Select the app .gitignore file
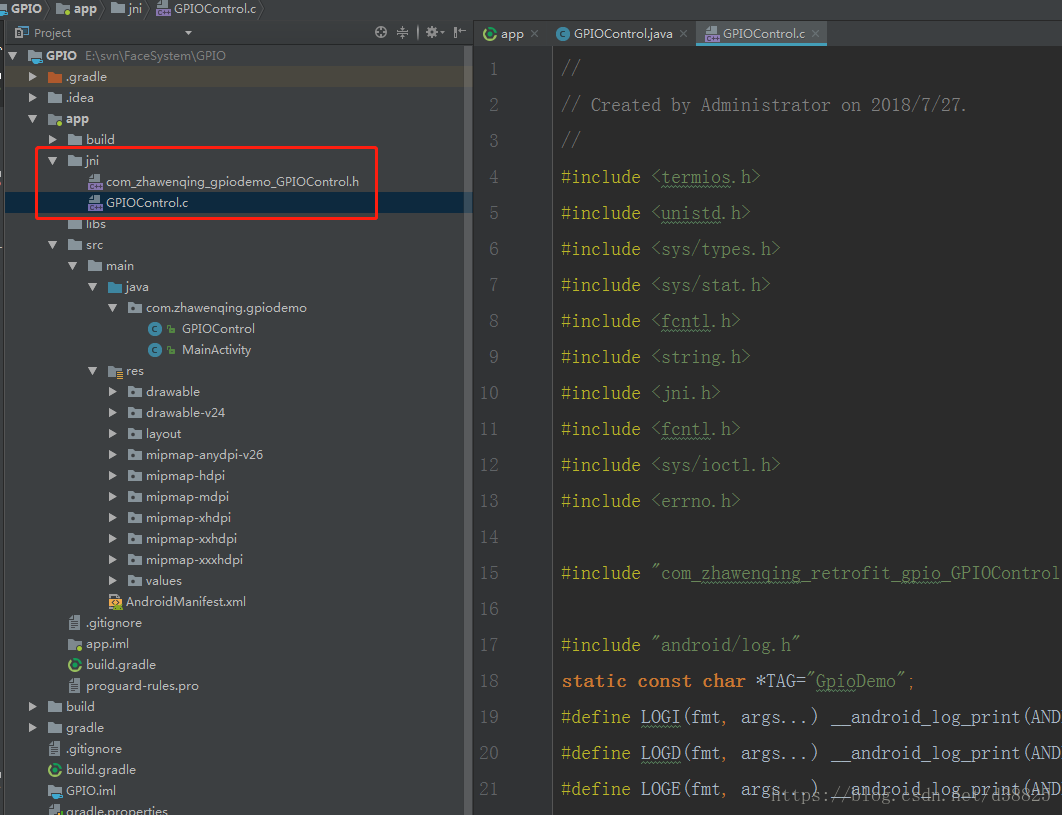 113,623
